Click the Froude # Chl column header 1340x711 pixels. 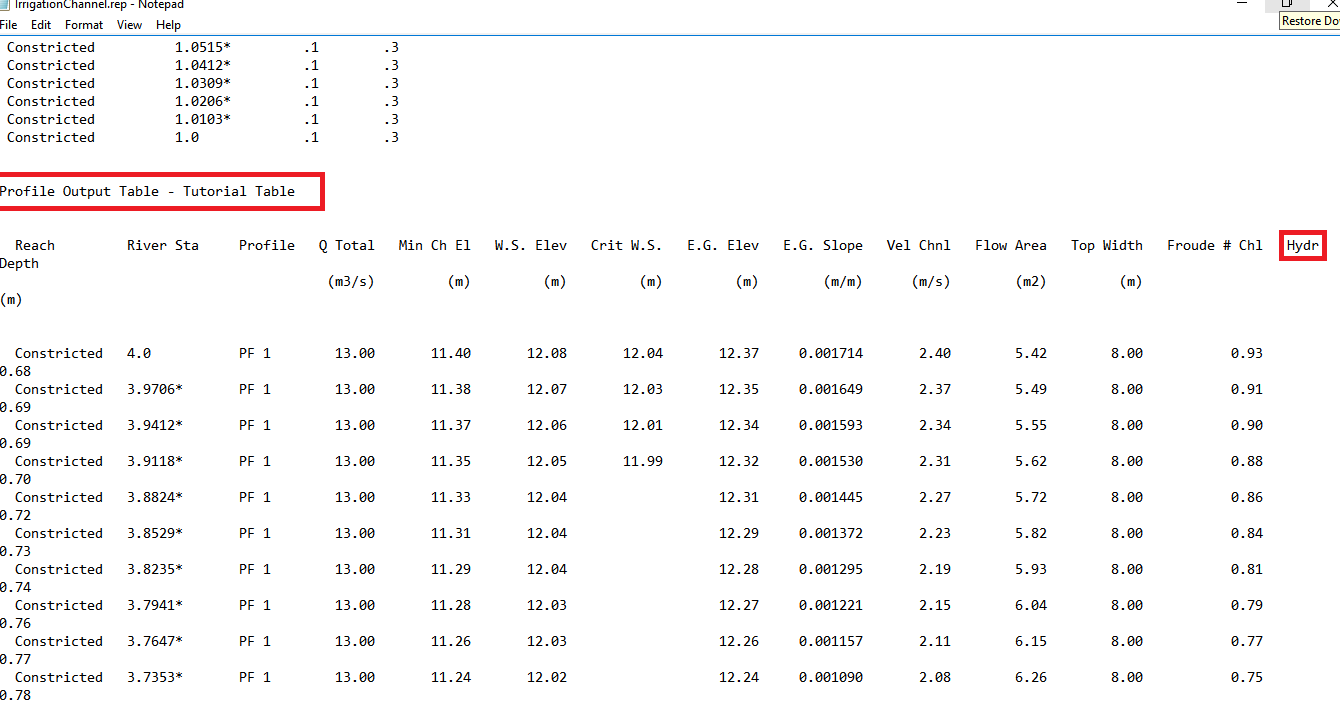1214,245
